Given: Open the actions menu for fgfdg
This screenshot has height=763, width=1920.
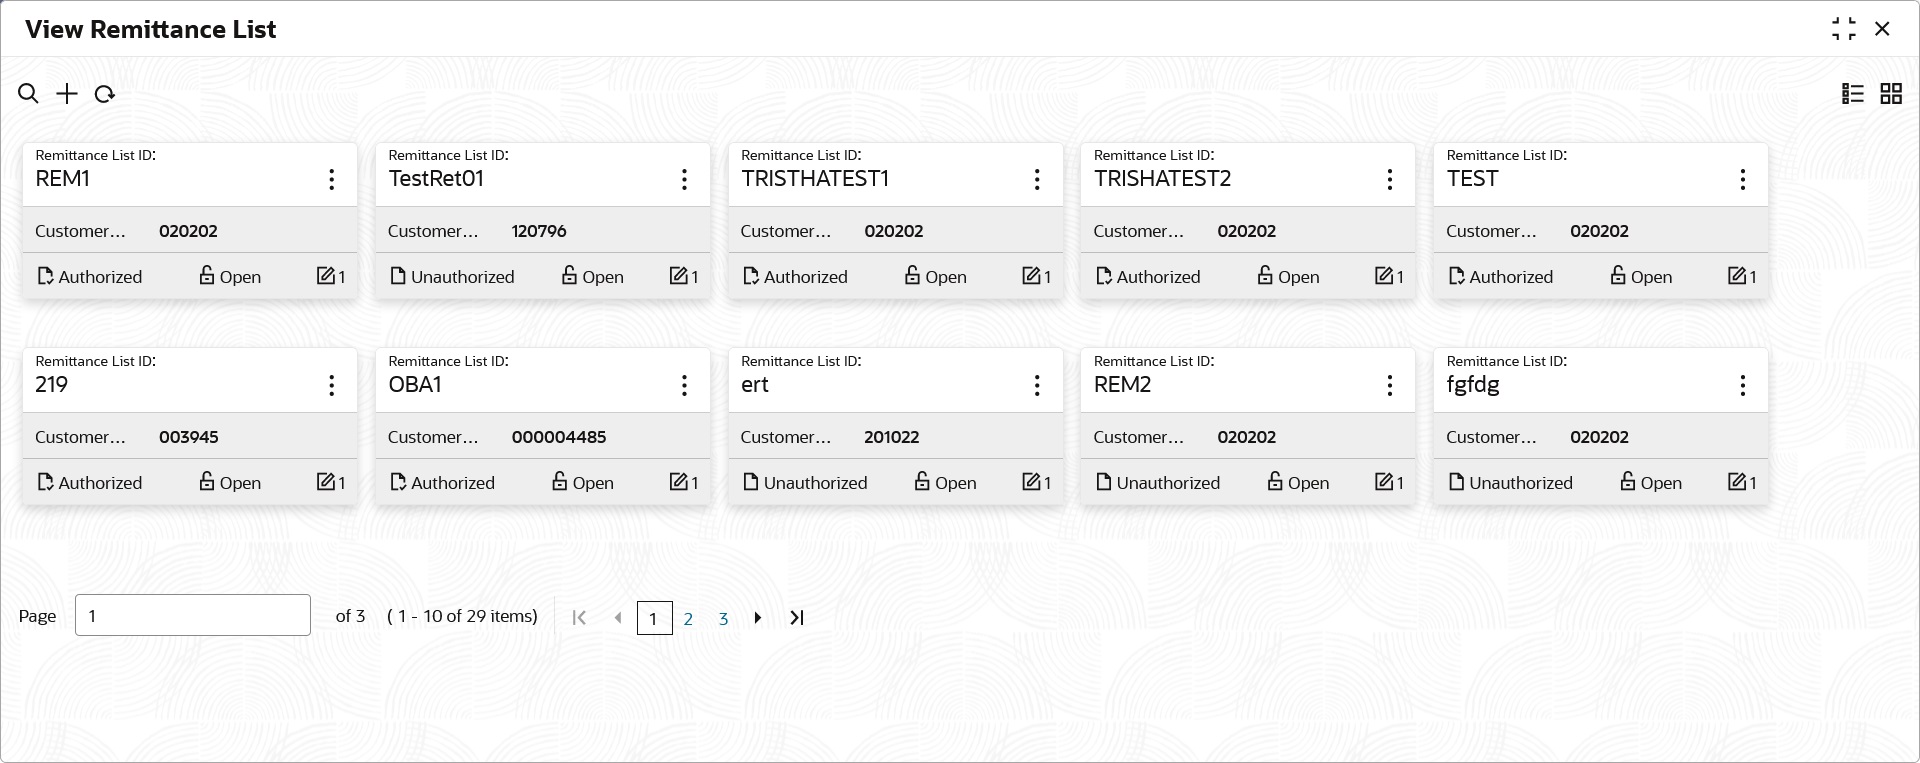Looking at the screenshot, I should [x=1743, y=386].
